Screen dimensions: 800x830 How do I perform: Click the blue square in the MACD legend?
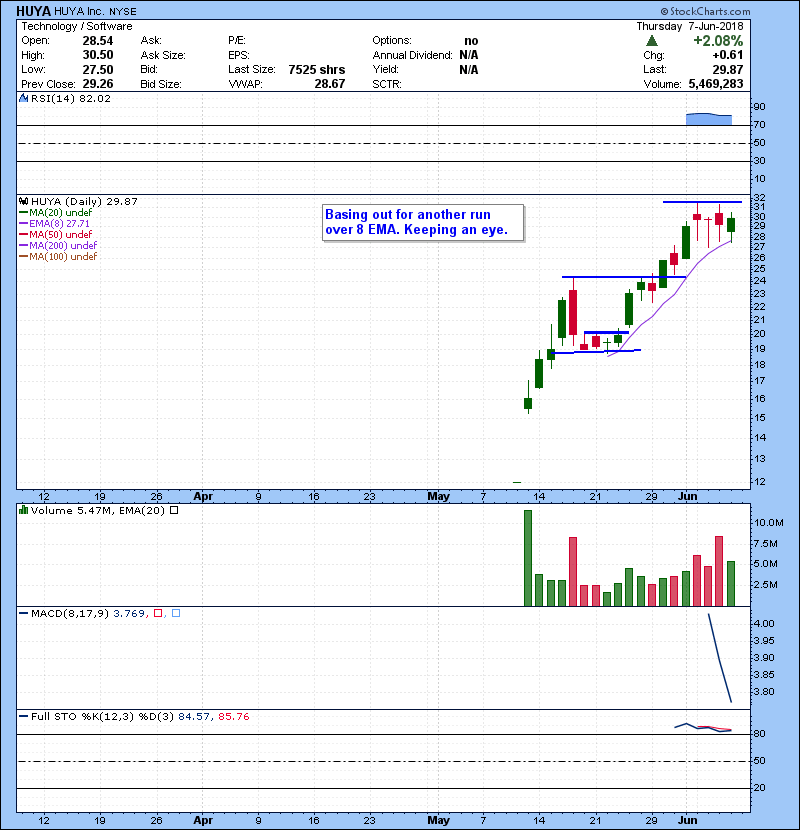(176, 614)
